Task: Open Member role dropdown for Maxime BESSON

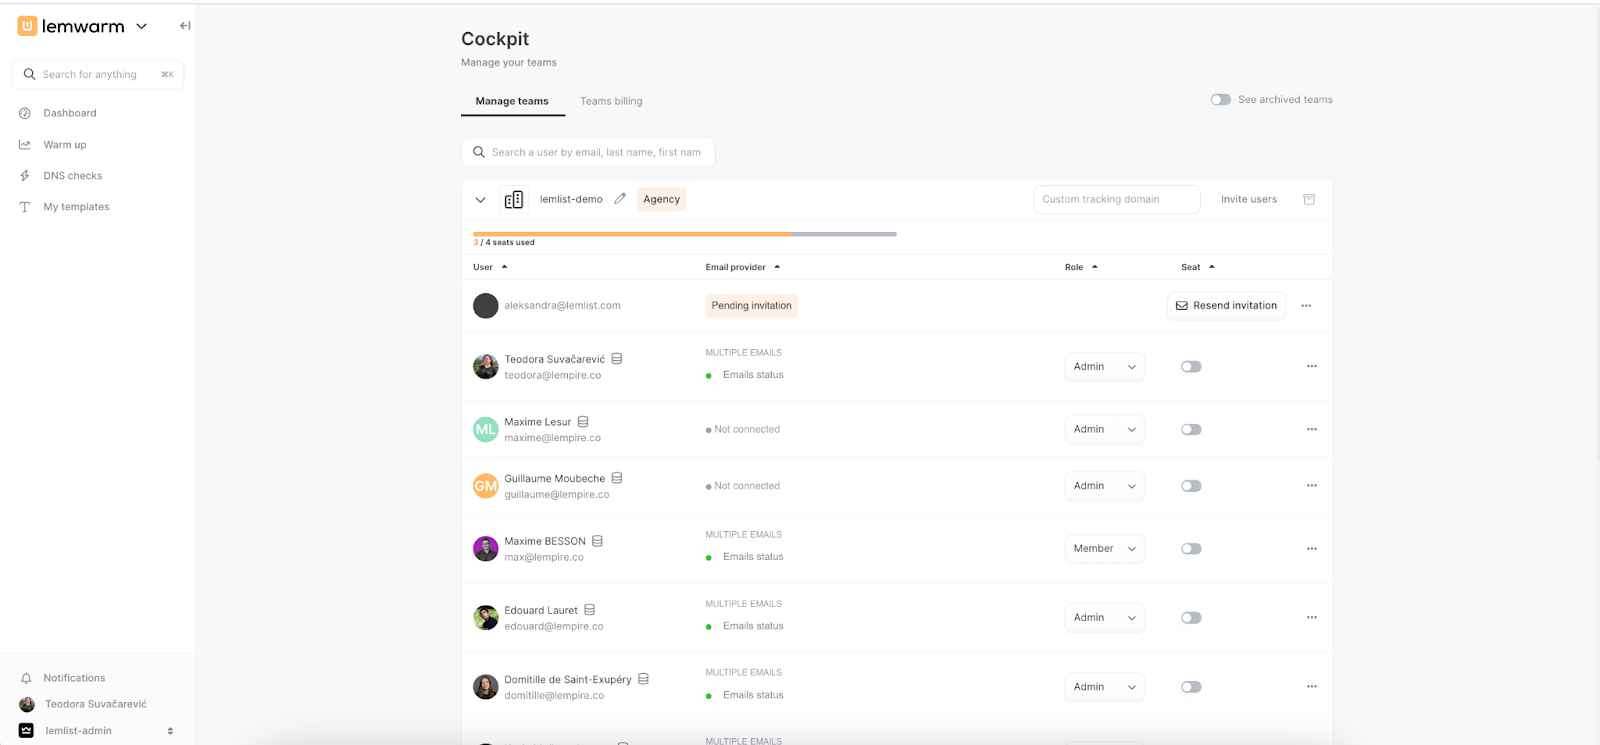Action: [1104, 549]
